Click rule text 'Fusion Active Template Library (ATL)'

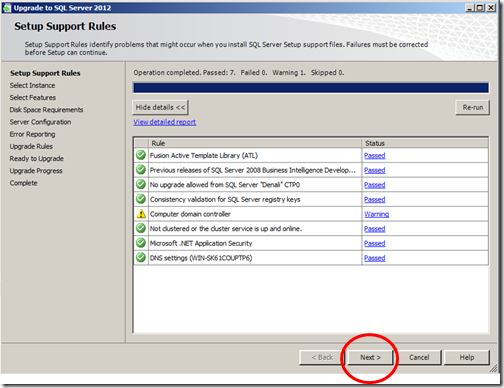[x=204, y=156]
